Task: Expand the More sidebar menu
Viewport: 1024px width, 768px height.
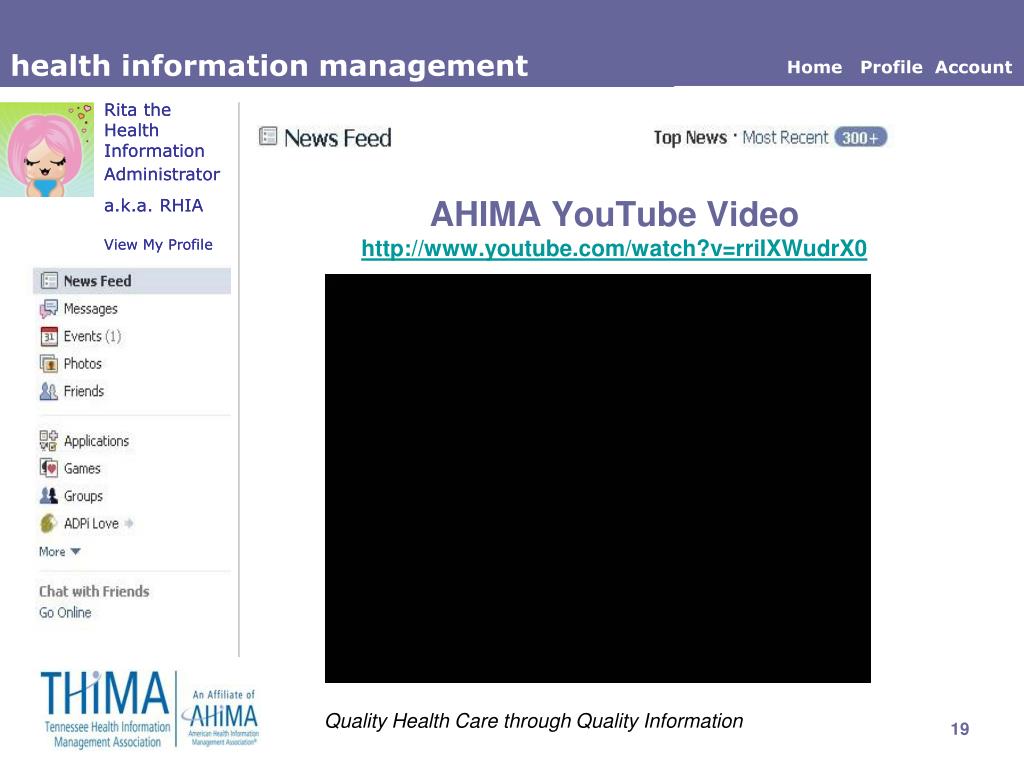Action: coord(59,552)
